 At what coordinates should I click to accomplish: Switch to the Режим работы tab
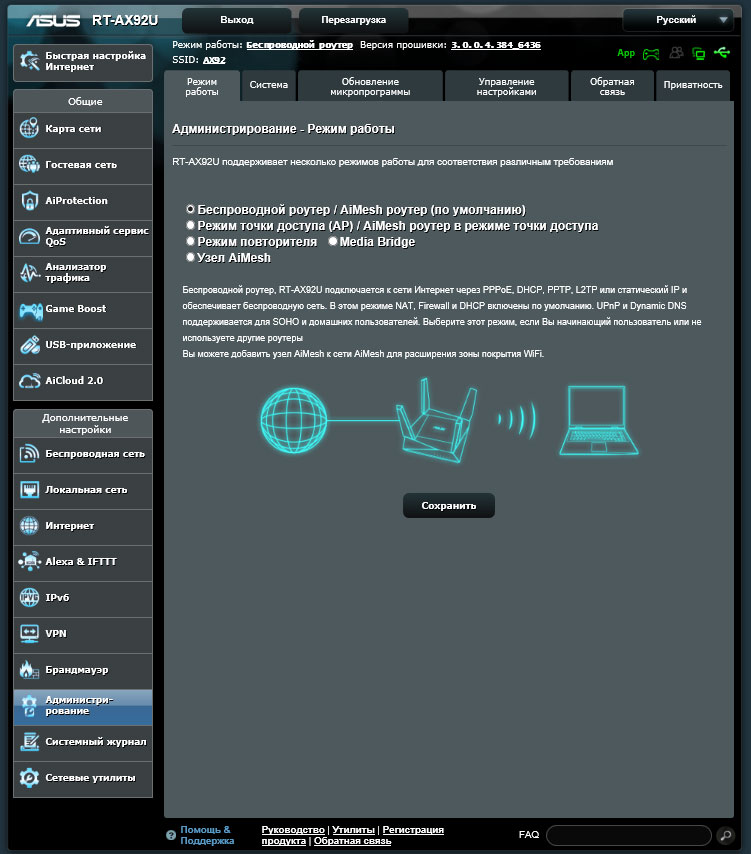tap(202, 86)
